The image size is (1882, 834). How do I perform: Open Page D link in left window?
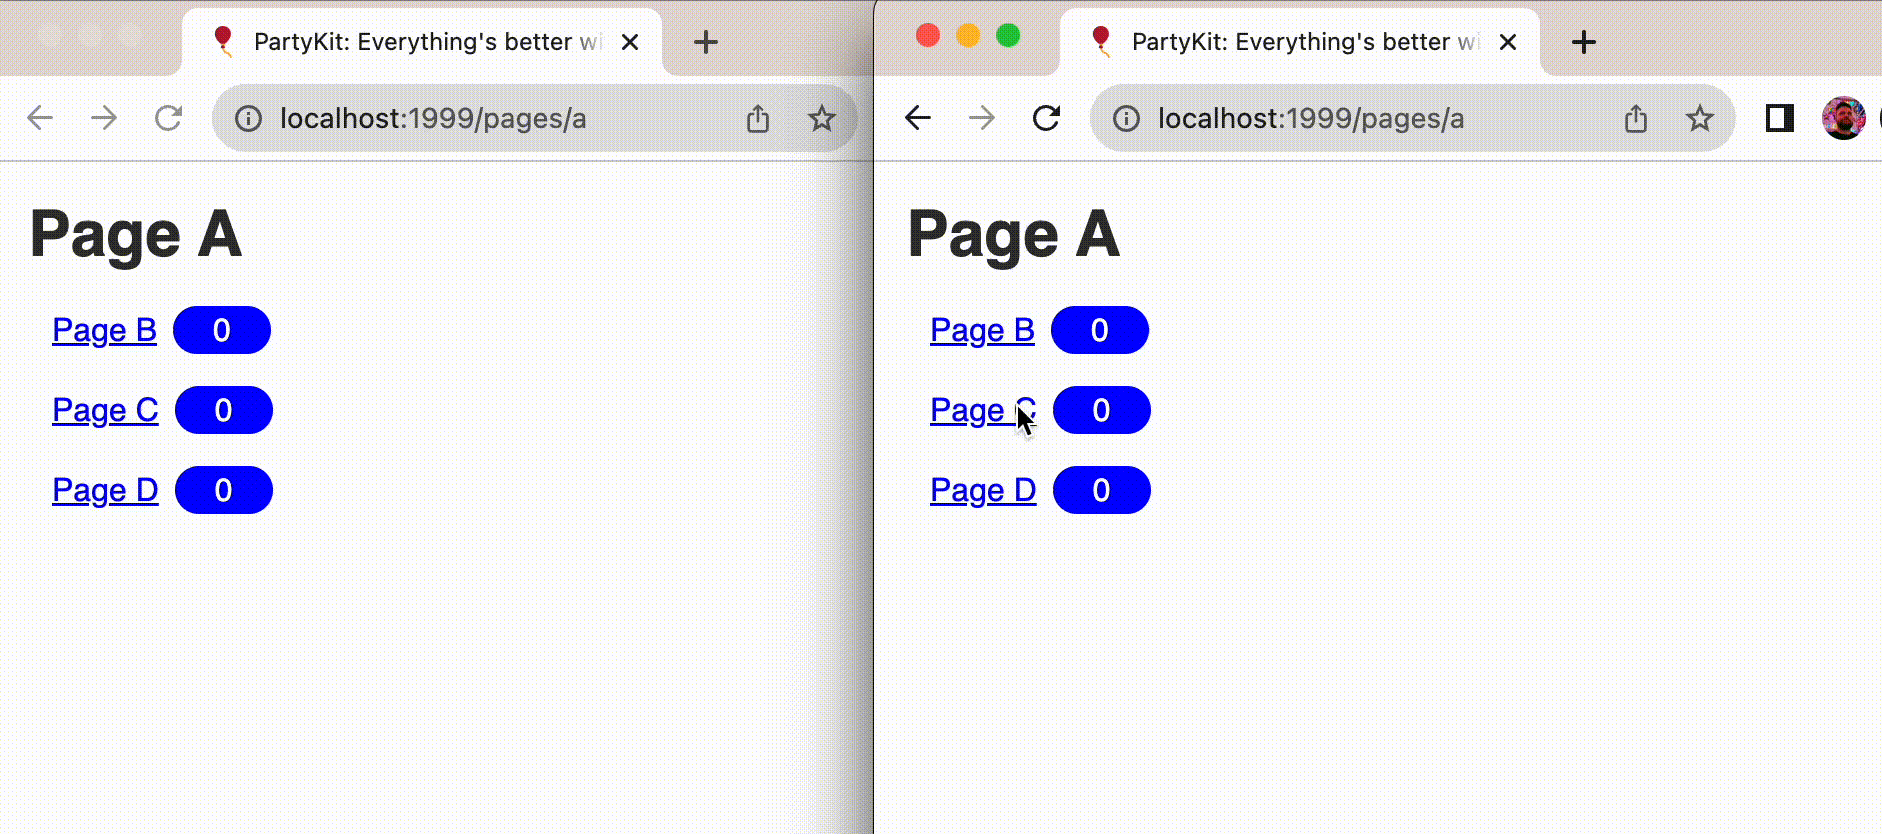(105, 490)
